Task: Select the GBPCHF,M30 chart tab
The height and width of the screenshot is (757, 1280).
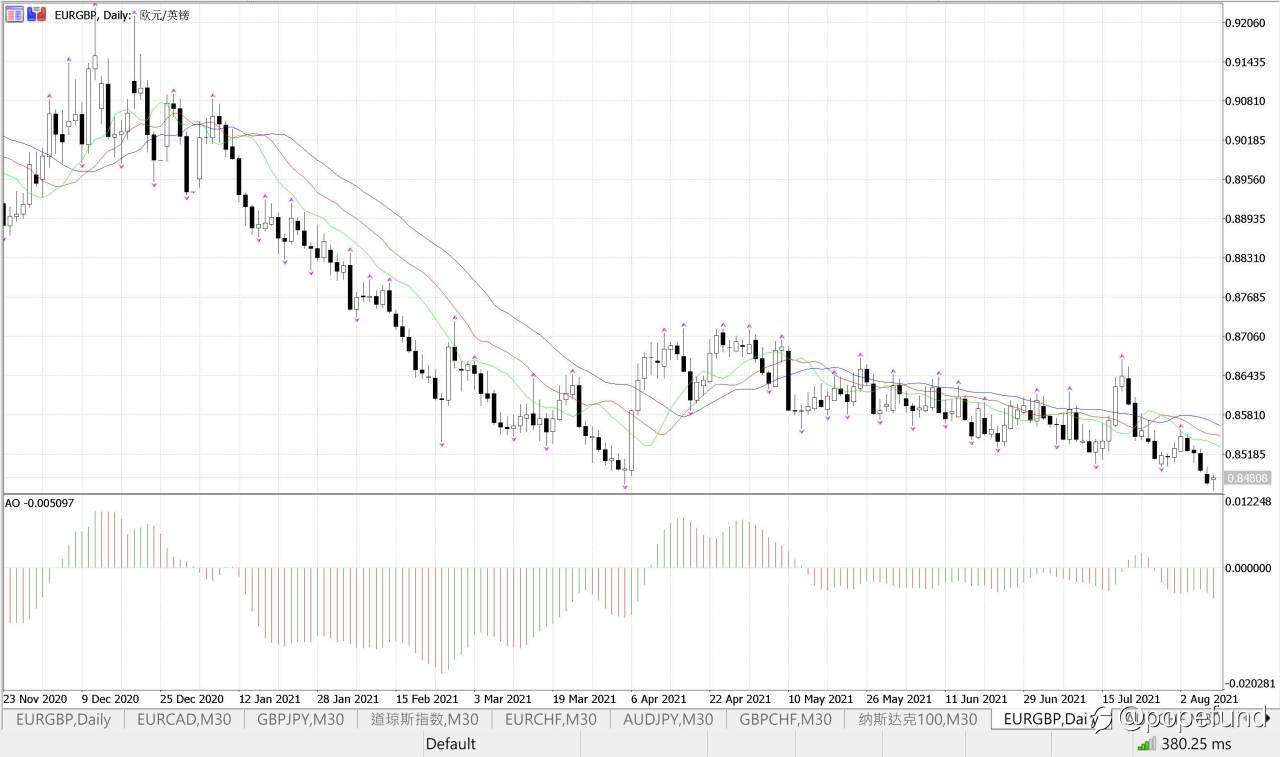Action: coord(785,719)
